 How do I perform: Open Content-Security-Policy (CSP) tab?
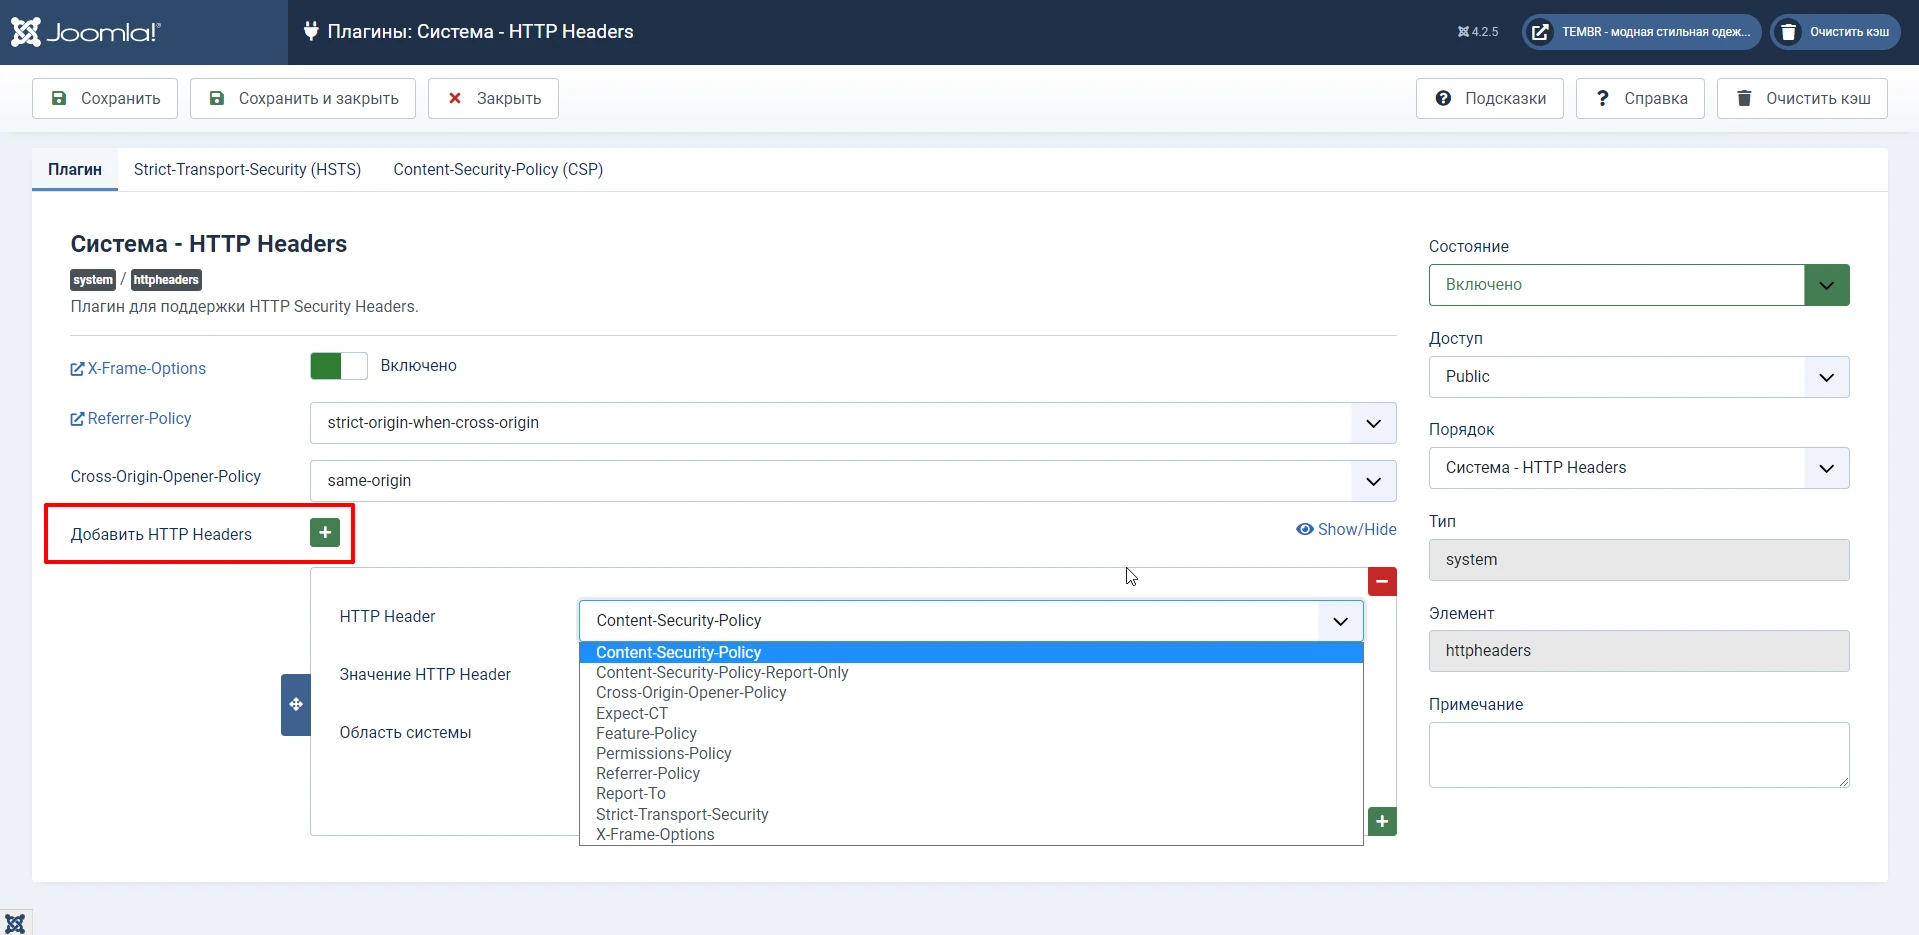(x=498, y=170)
